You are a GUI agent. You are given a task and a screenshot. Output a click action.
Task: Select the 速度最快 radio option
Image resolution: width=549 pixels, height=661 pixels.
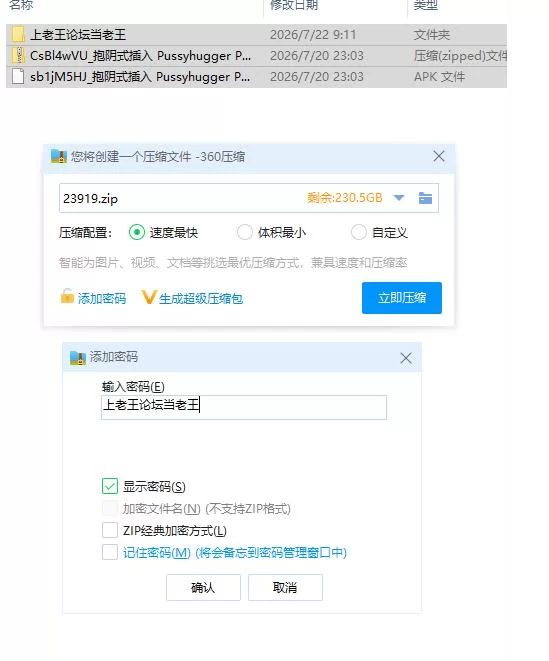[x=137, y=232]
